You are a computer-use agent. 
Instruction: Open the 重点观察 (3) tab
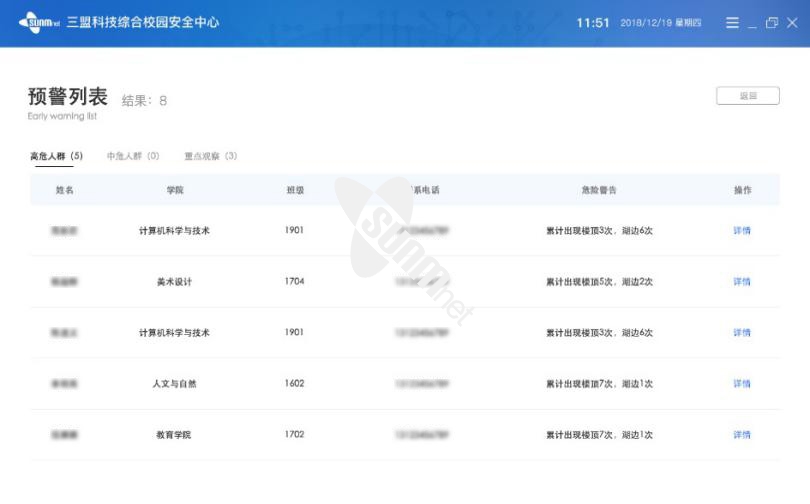(210, 156)
